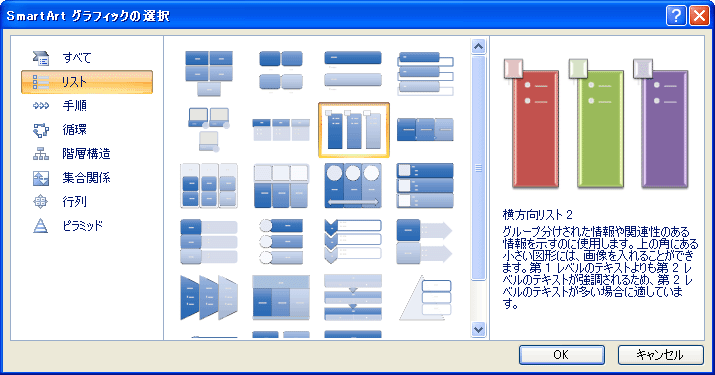
Task: Open the 集合関係 category
Action: tap(87, 178)
